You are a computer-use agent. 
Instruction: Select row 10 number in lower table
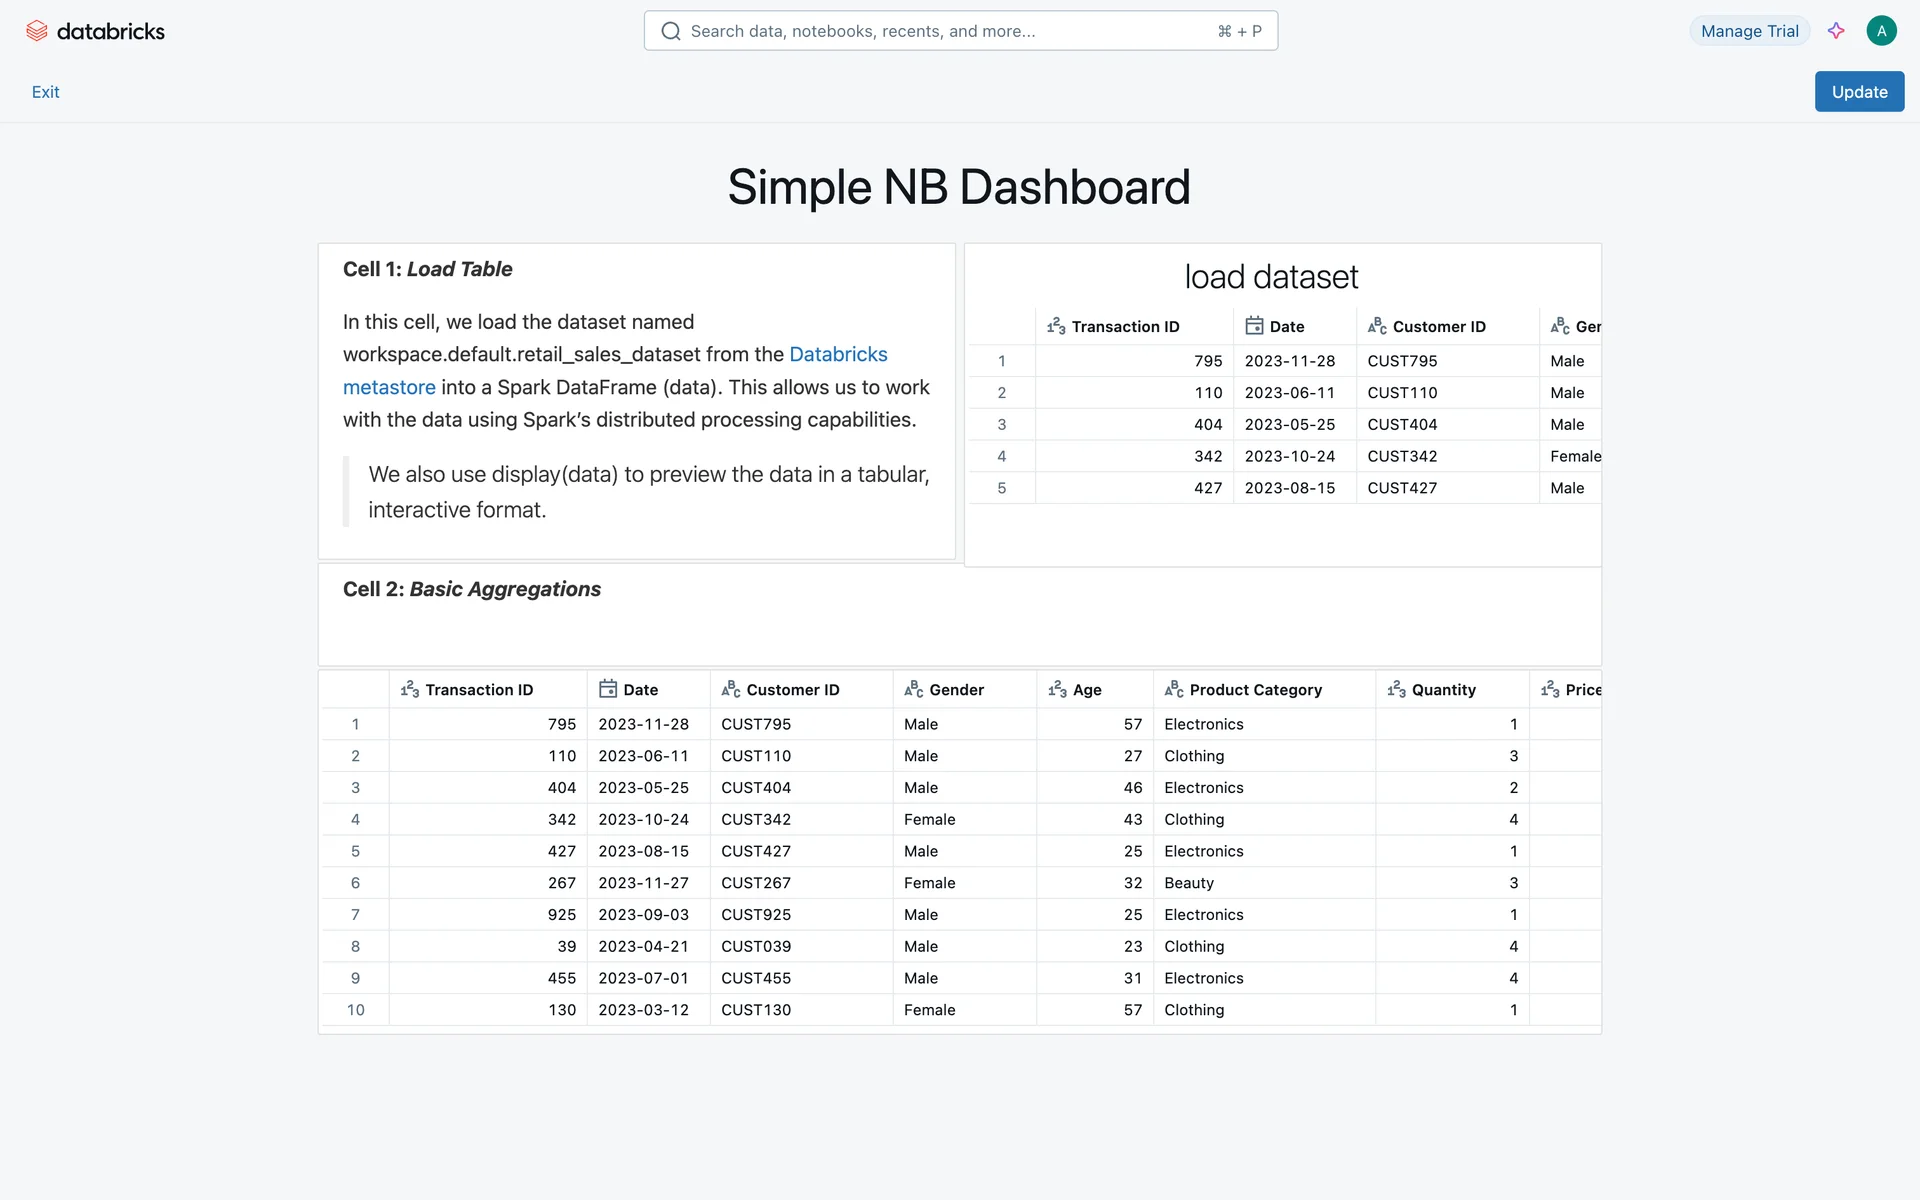pos(355,1010)
